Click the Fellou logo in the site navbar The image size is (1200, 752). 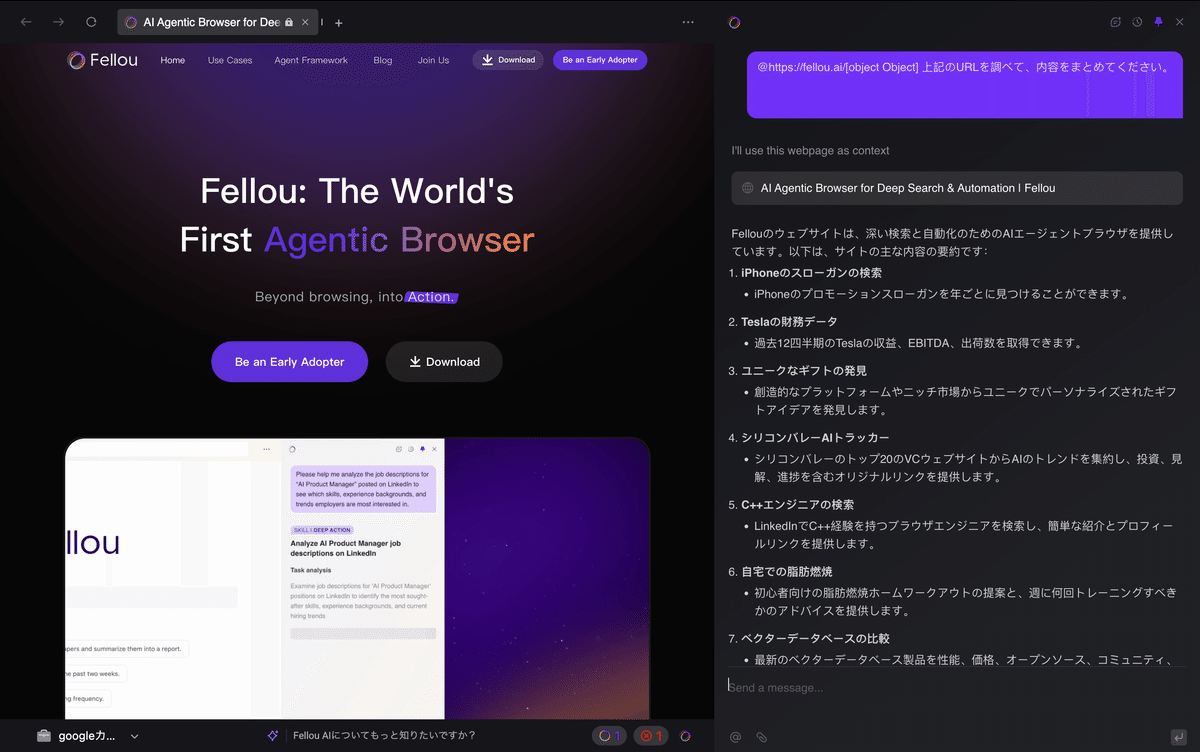coord(101,60)
